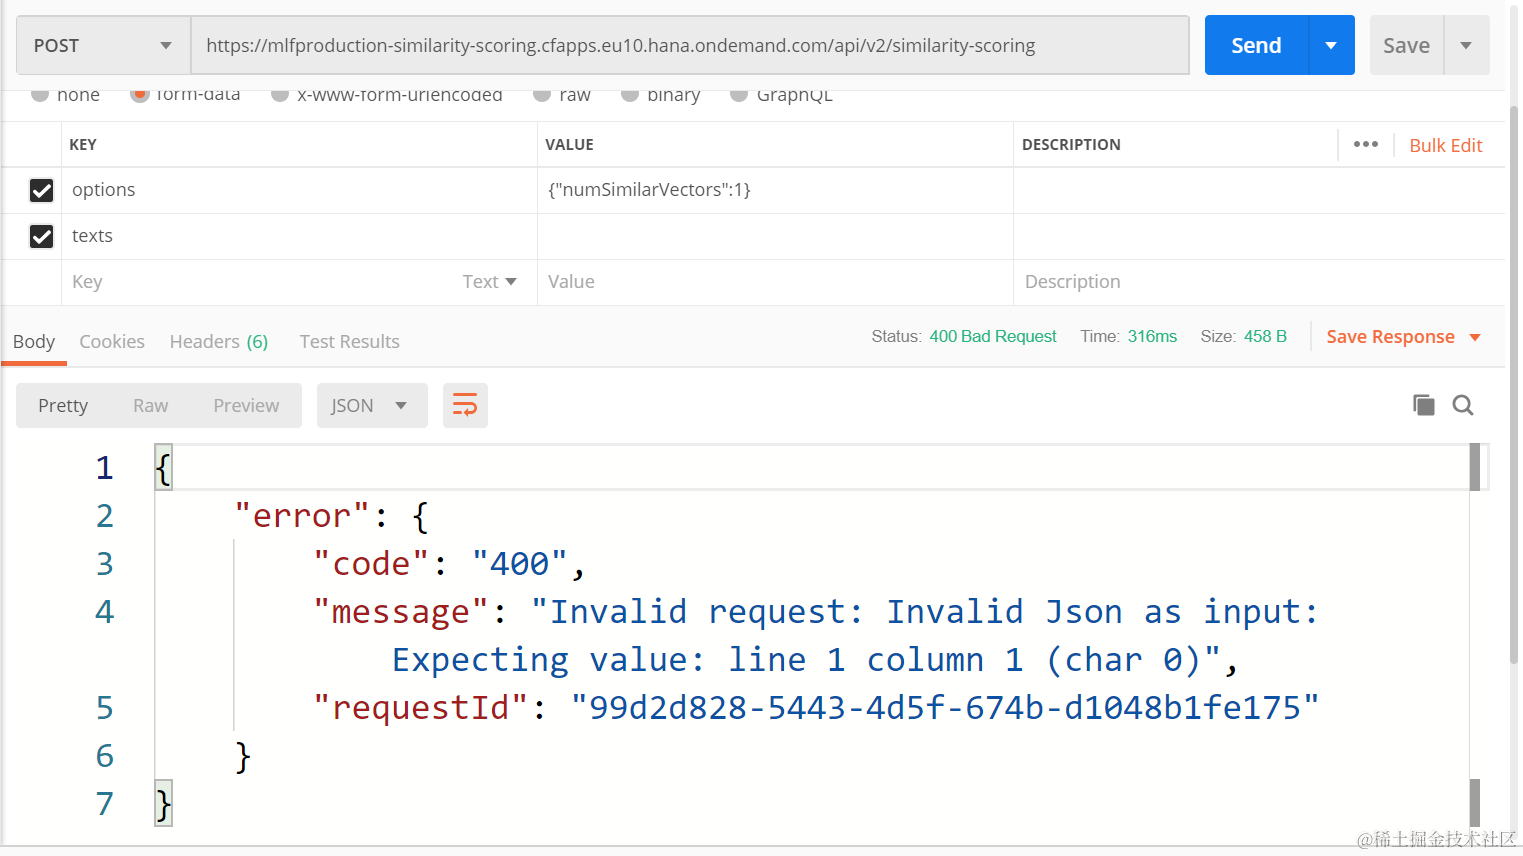This screenshot has width=1523, height=856.
Task: Select the raw body type radio
Action: pyautogui.click(x=542, y=94)
